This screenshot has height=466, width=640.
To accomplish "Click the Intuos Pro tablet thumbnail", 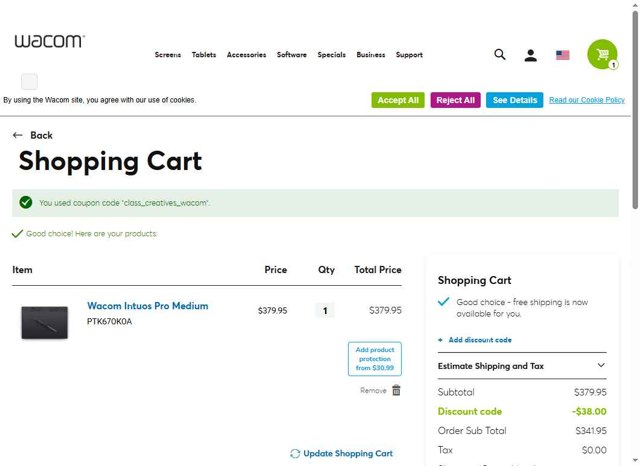I will (x=44, y=322).
